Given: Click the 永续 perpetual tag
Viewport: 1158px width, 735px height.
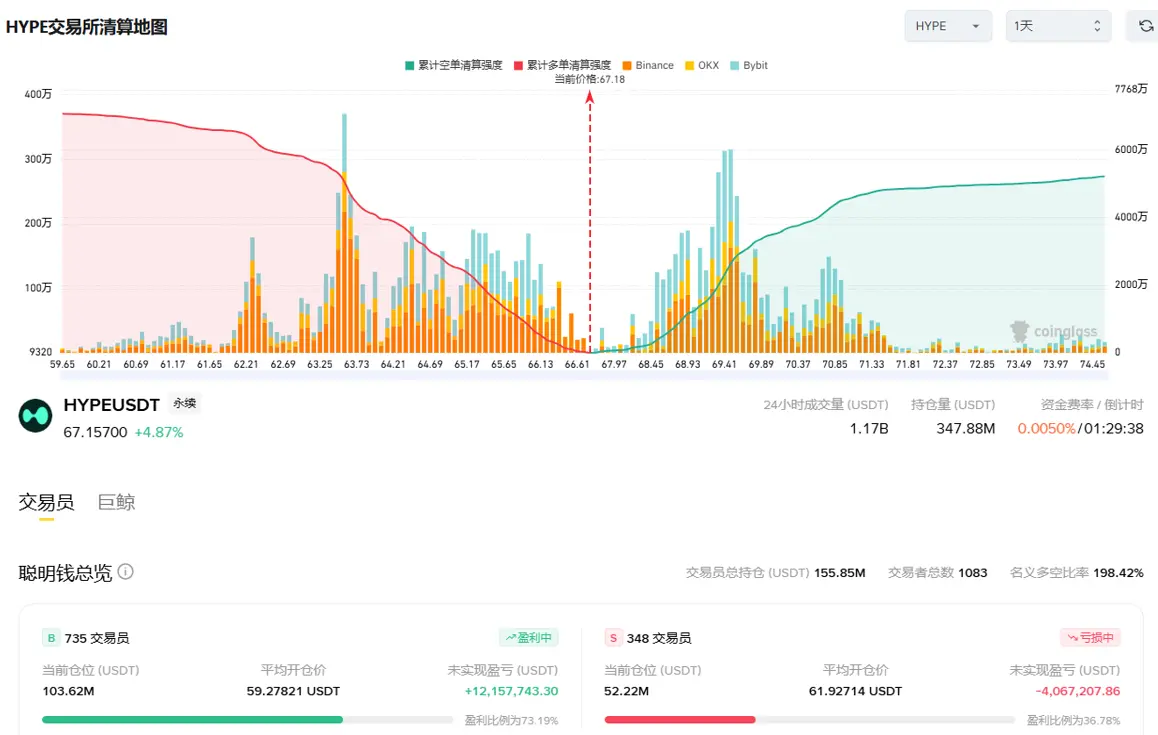Looking at the screenshot, I should [185, 403].
